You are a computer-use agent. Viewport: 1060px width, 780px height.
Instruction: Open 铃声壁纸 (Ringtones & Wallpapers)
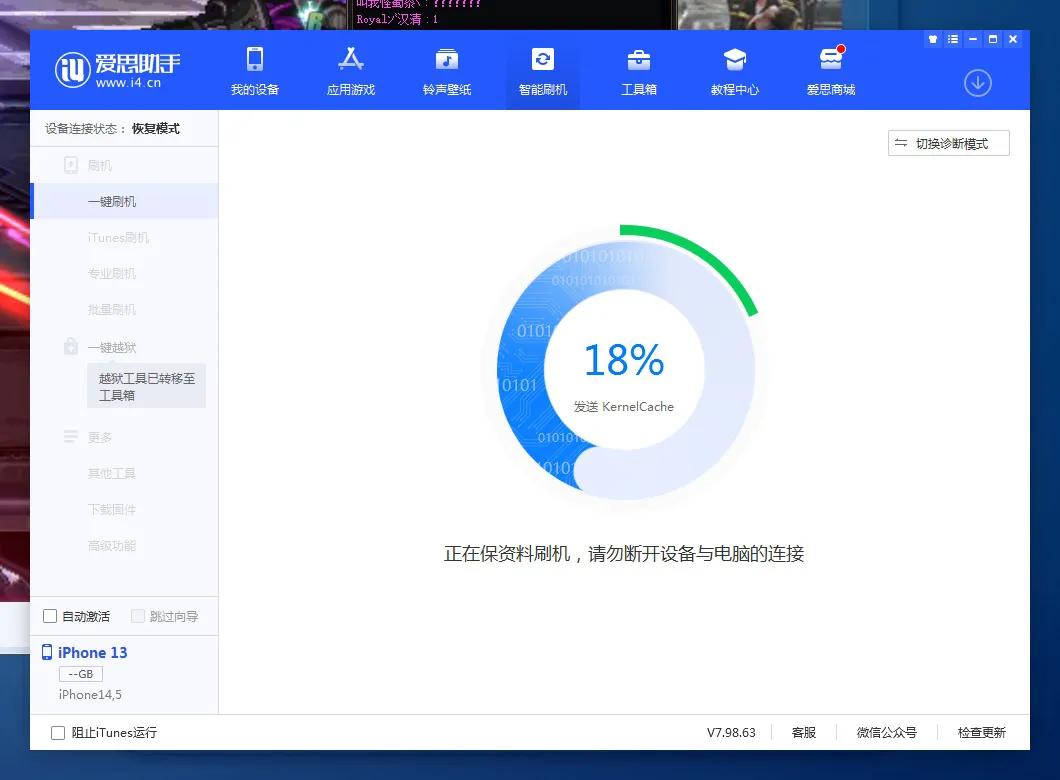[x=446, y=70]
